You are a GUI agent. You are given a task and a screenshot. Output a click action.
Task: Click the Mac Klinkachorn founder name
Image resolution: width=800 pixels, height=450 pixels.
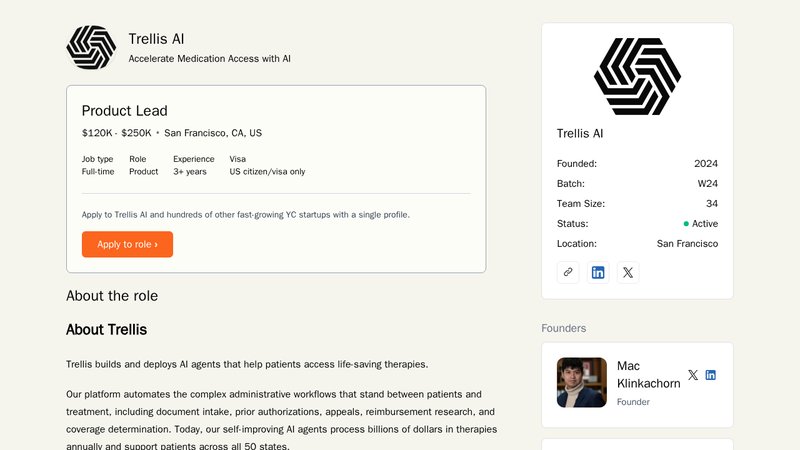pos(648,374)
